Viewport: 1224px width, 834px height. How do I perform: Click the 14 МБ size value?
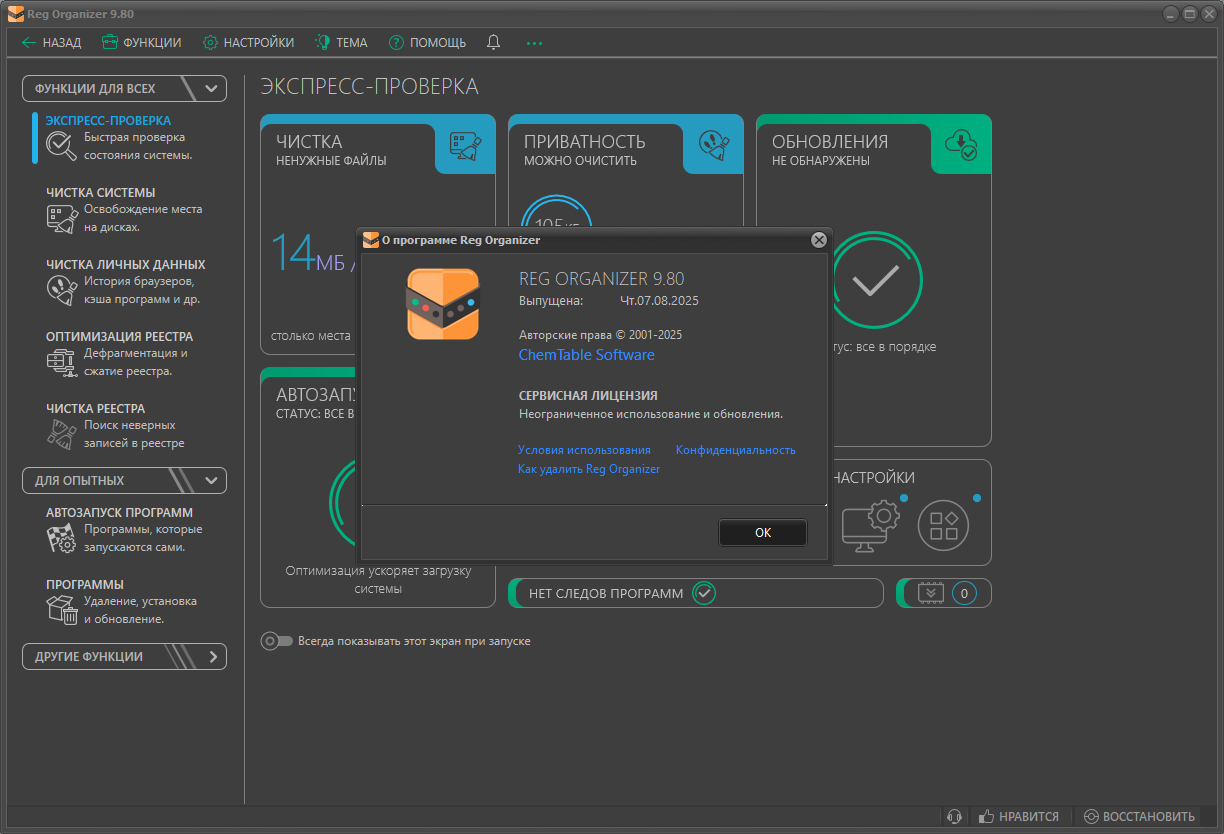[307, 252]
